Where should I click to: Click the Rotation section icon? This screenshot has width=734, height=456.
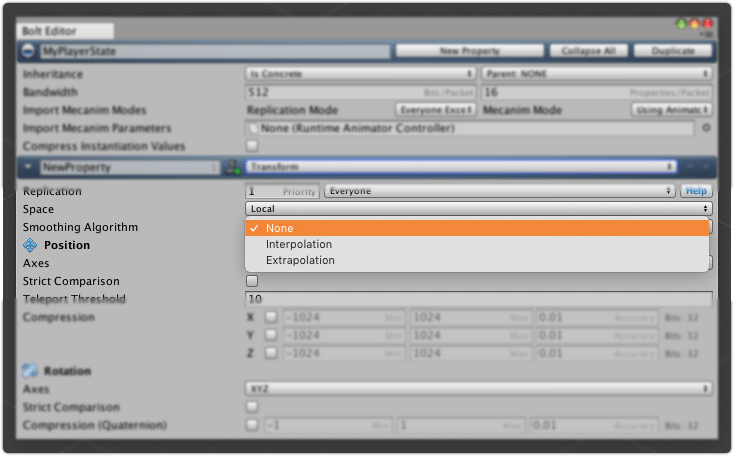(30, 371)
